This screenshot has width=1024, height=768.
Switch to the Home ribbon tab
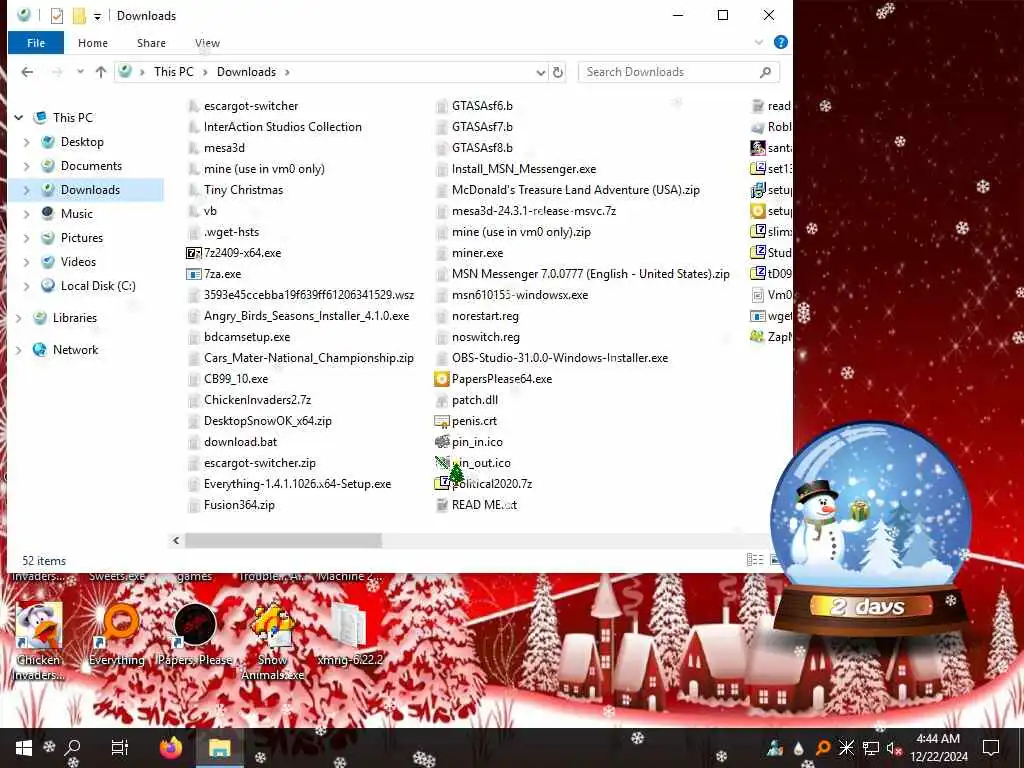click(93, 43)
